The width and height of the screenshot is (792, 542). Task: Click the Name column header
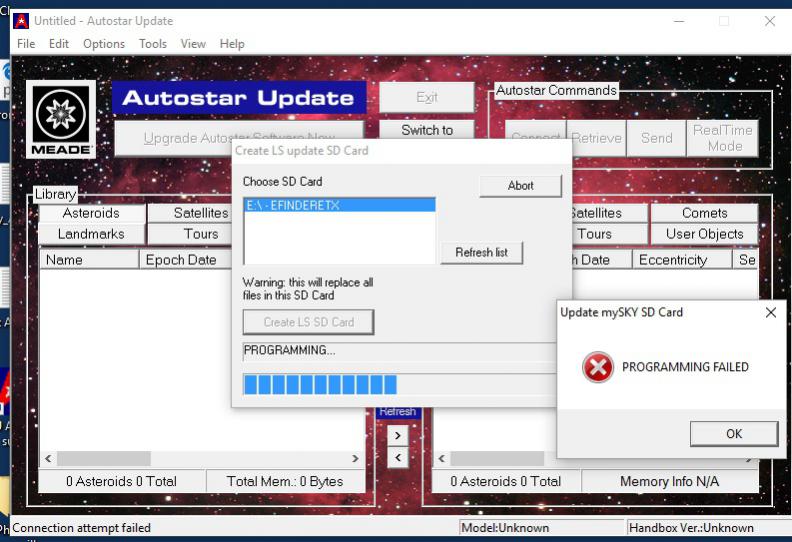tap(89, 260)
